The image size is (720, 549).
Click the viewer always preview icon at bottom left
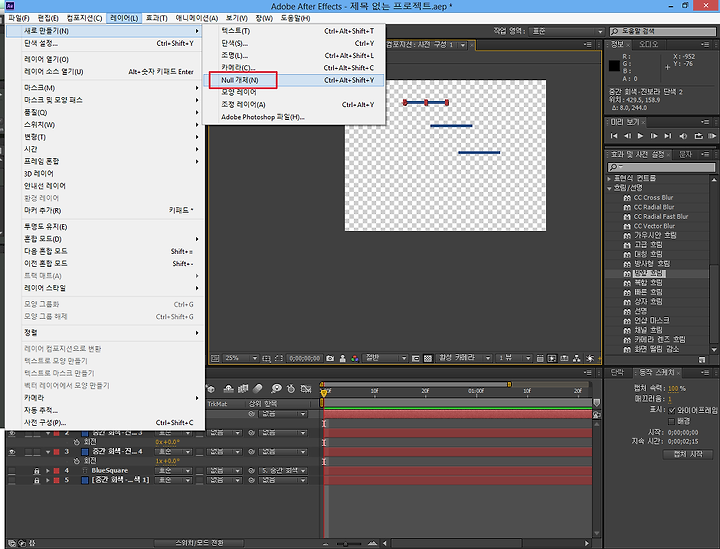pyautogui.click(x=214, y=359)
